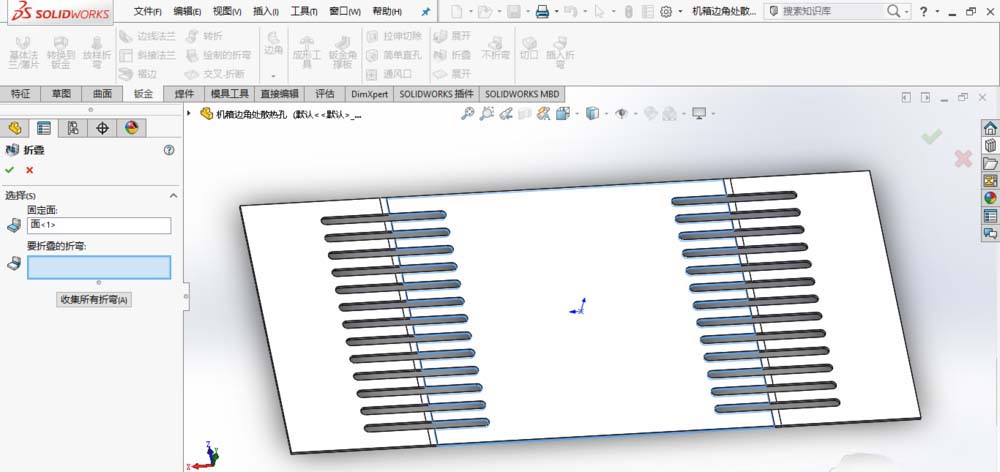Collapse the 选择 section chevron
Viewport: 1000px width, 472px height.
coord(172,195)
